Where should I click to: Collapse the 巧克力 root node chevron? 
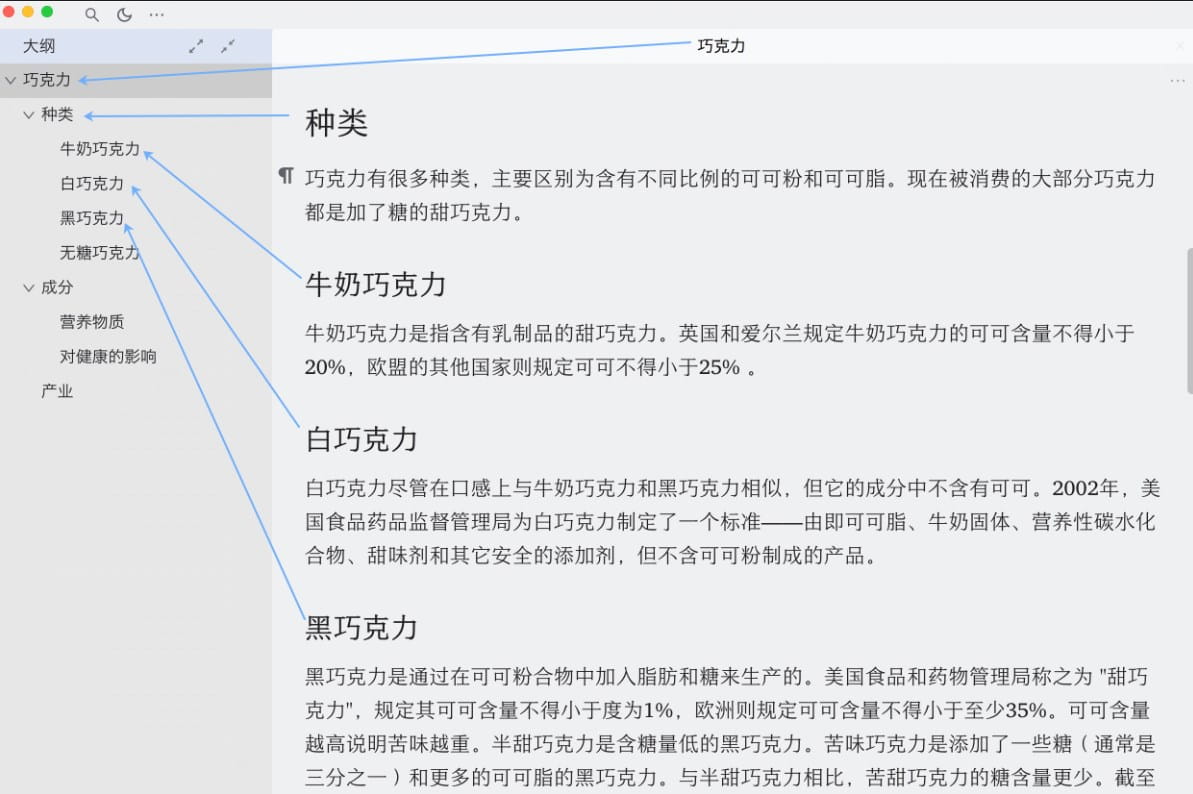(x=10, y=80)
